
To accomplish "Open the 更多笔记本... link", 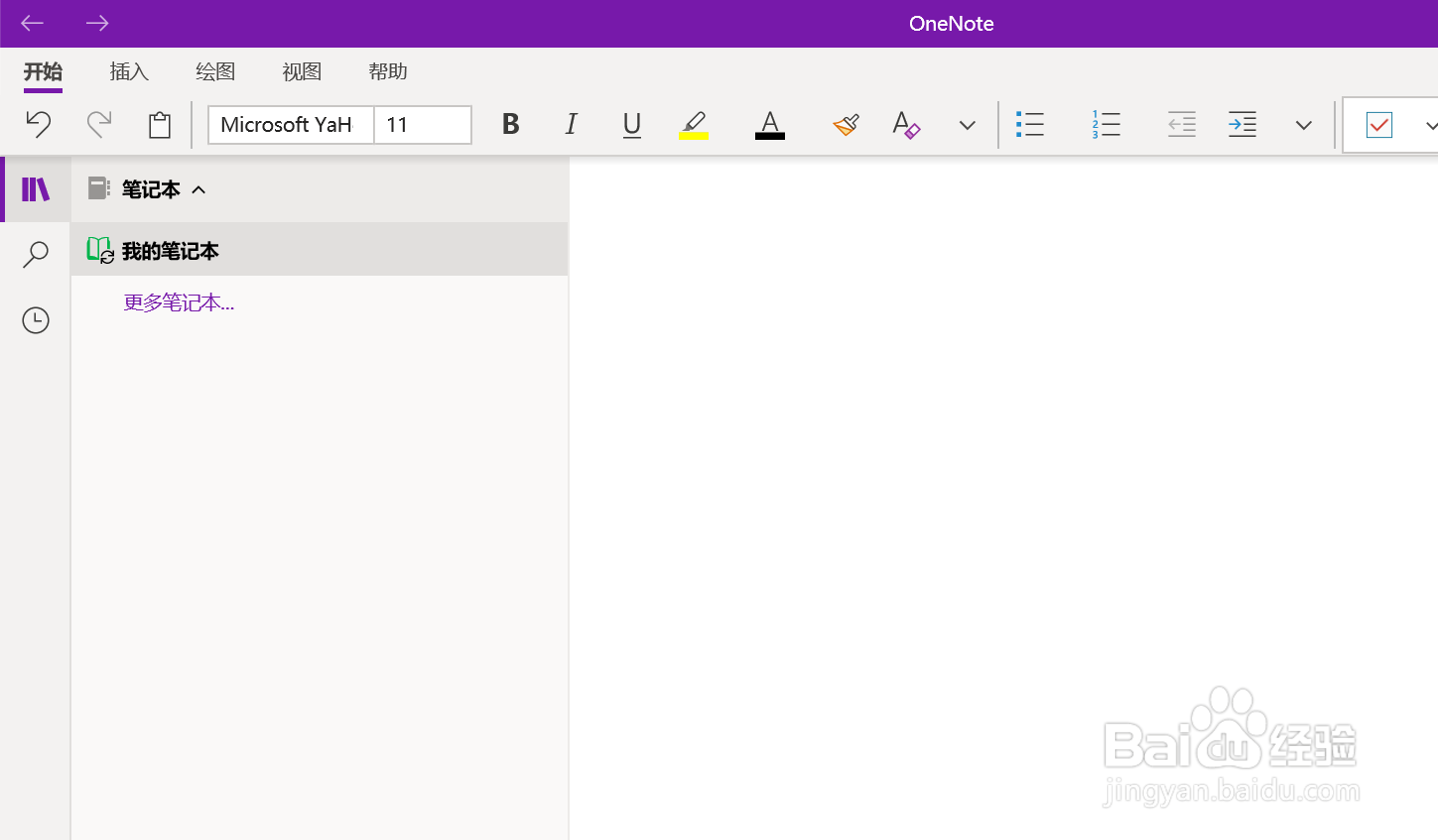I will [x=179, y=303].
